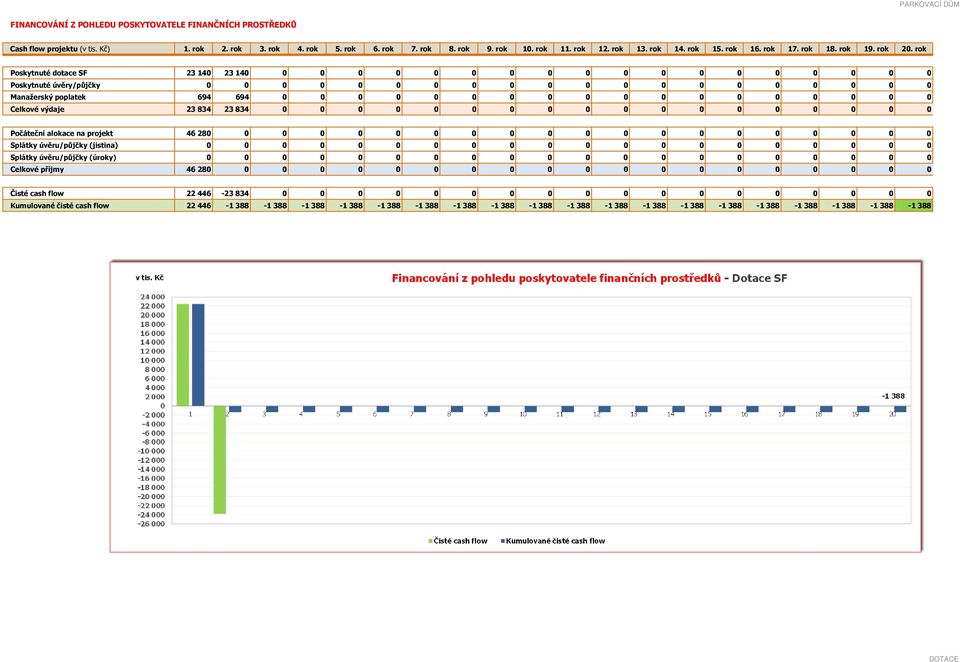Click the green highlighted '-1 388' cell in 20. rok
Viewport: 960px width, 662px height.
(x=914, y=206)
